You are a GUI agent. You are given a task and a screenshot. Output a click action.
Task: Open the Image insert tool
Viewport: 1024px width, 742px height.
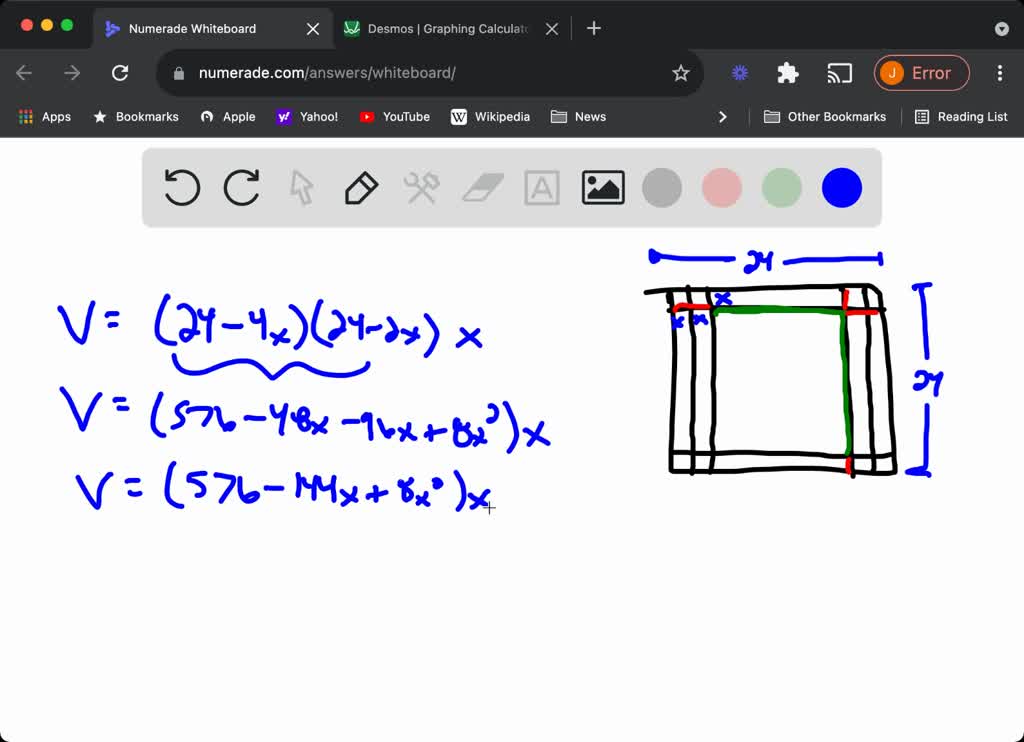[x=601, y=187]
